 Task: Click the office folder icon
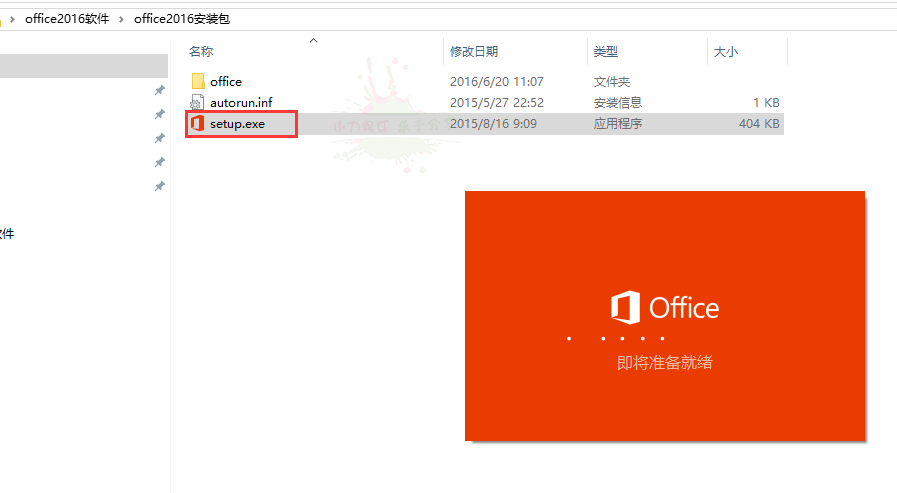(198, 81)
